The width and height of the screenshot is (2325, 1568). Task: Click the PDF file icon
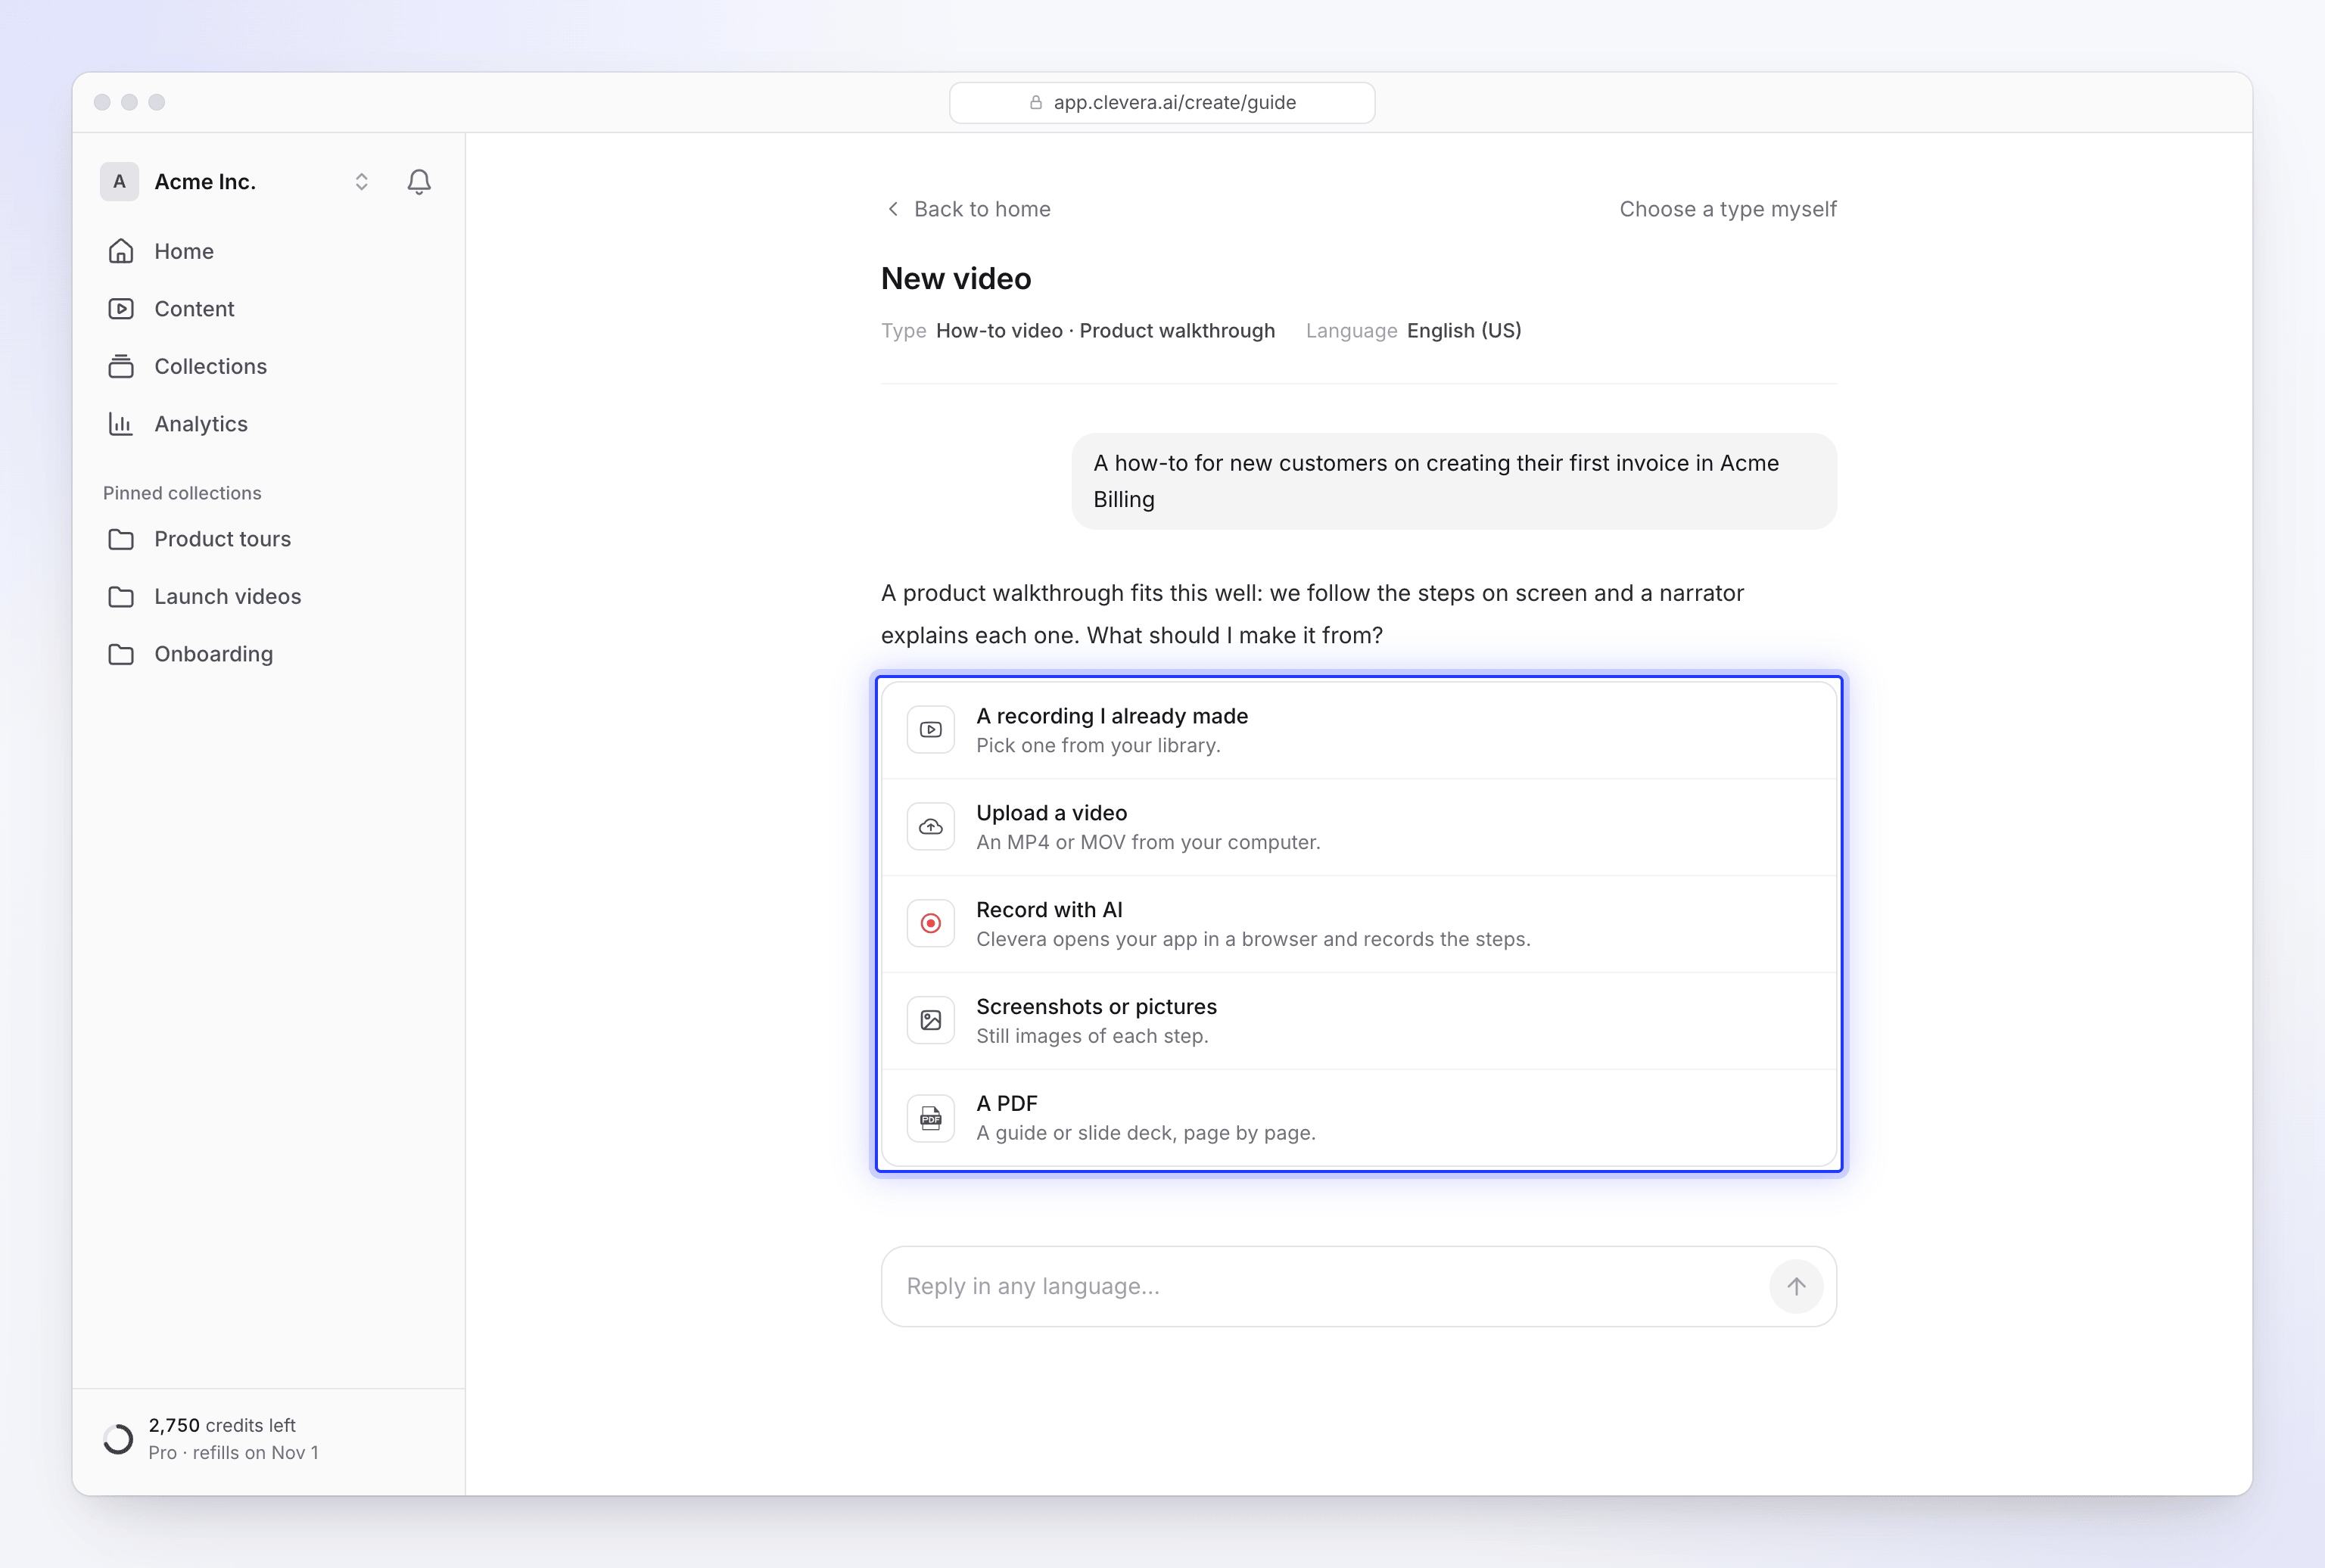tap(931, 1118)
